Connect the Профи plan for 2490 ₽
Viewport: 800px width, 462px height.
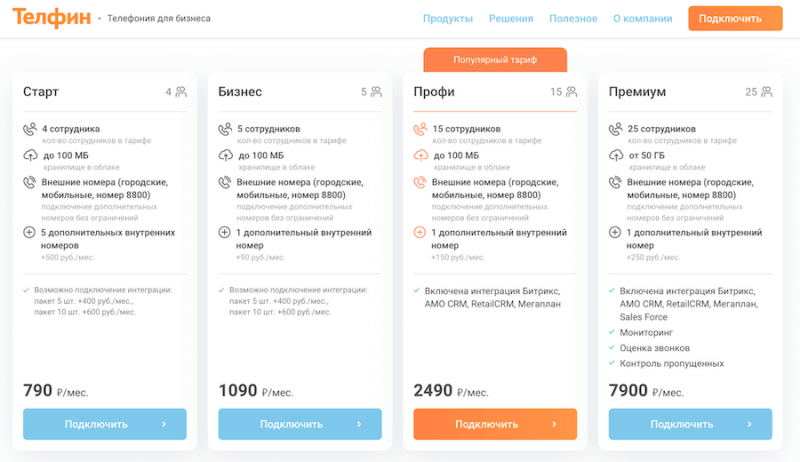pyautogui.click(x=495, y=424)
